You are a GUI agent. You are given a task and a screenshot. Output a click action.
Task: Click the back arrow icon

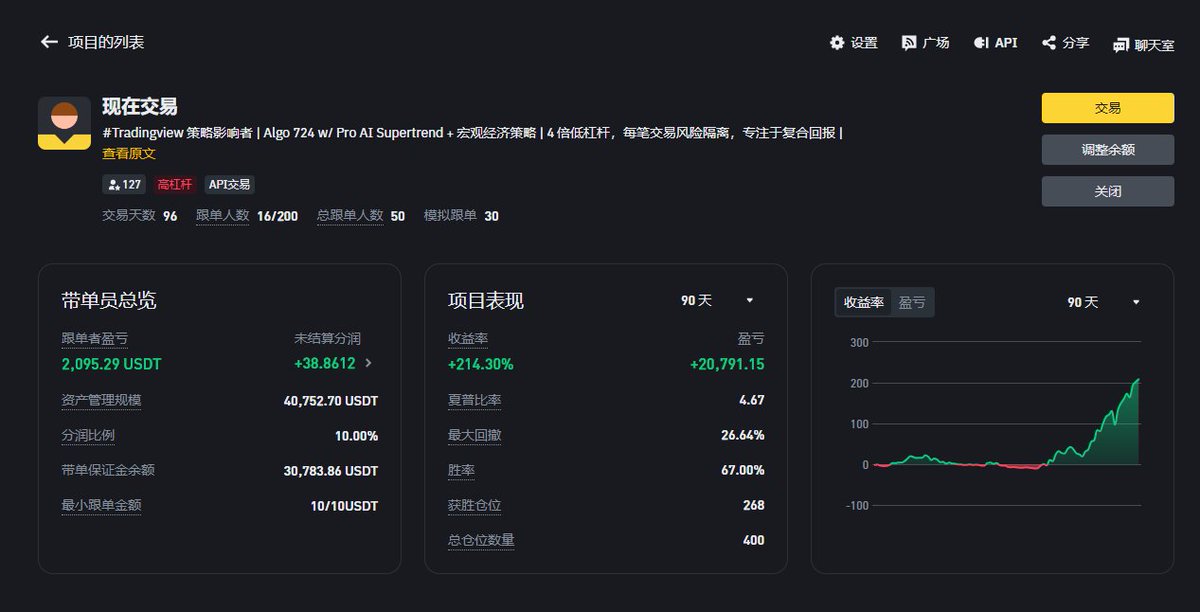(49, 42)
